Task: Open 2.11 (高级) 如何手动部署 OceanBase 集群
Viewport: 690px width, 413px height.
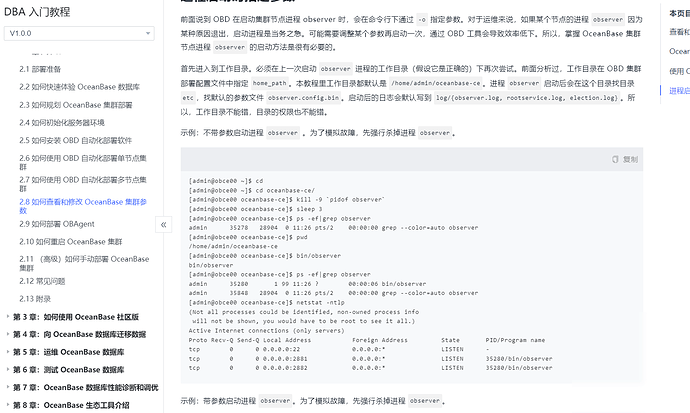Action: tap(84, 263)
